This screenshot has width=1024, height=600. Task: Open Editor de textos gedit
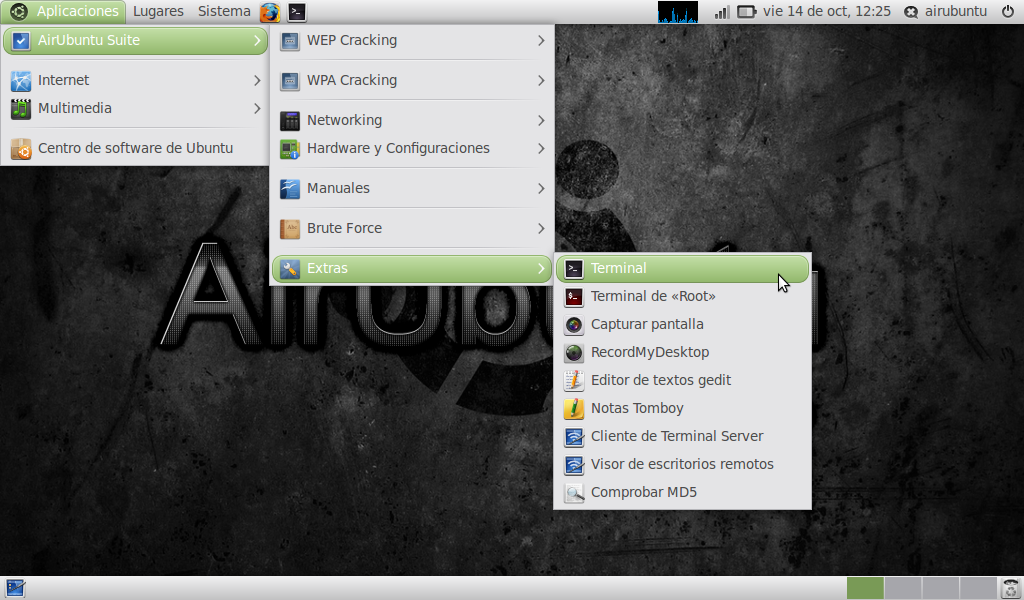tap(660, 380)
